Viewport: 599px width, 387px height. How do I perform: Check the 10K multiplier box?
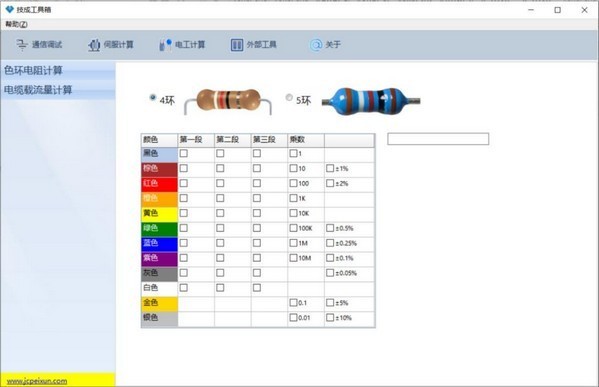pyautogui.click(x=293, y=213)
